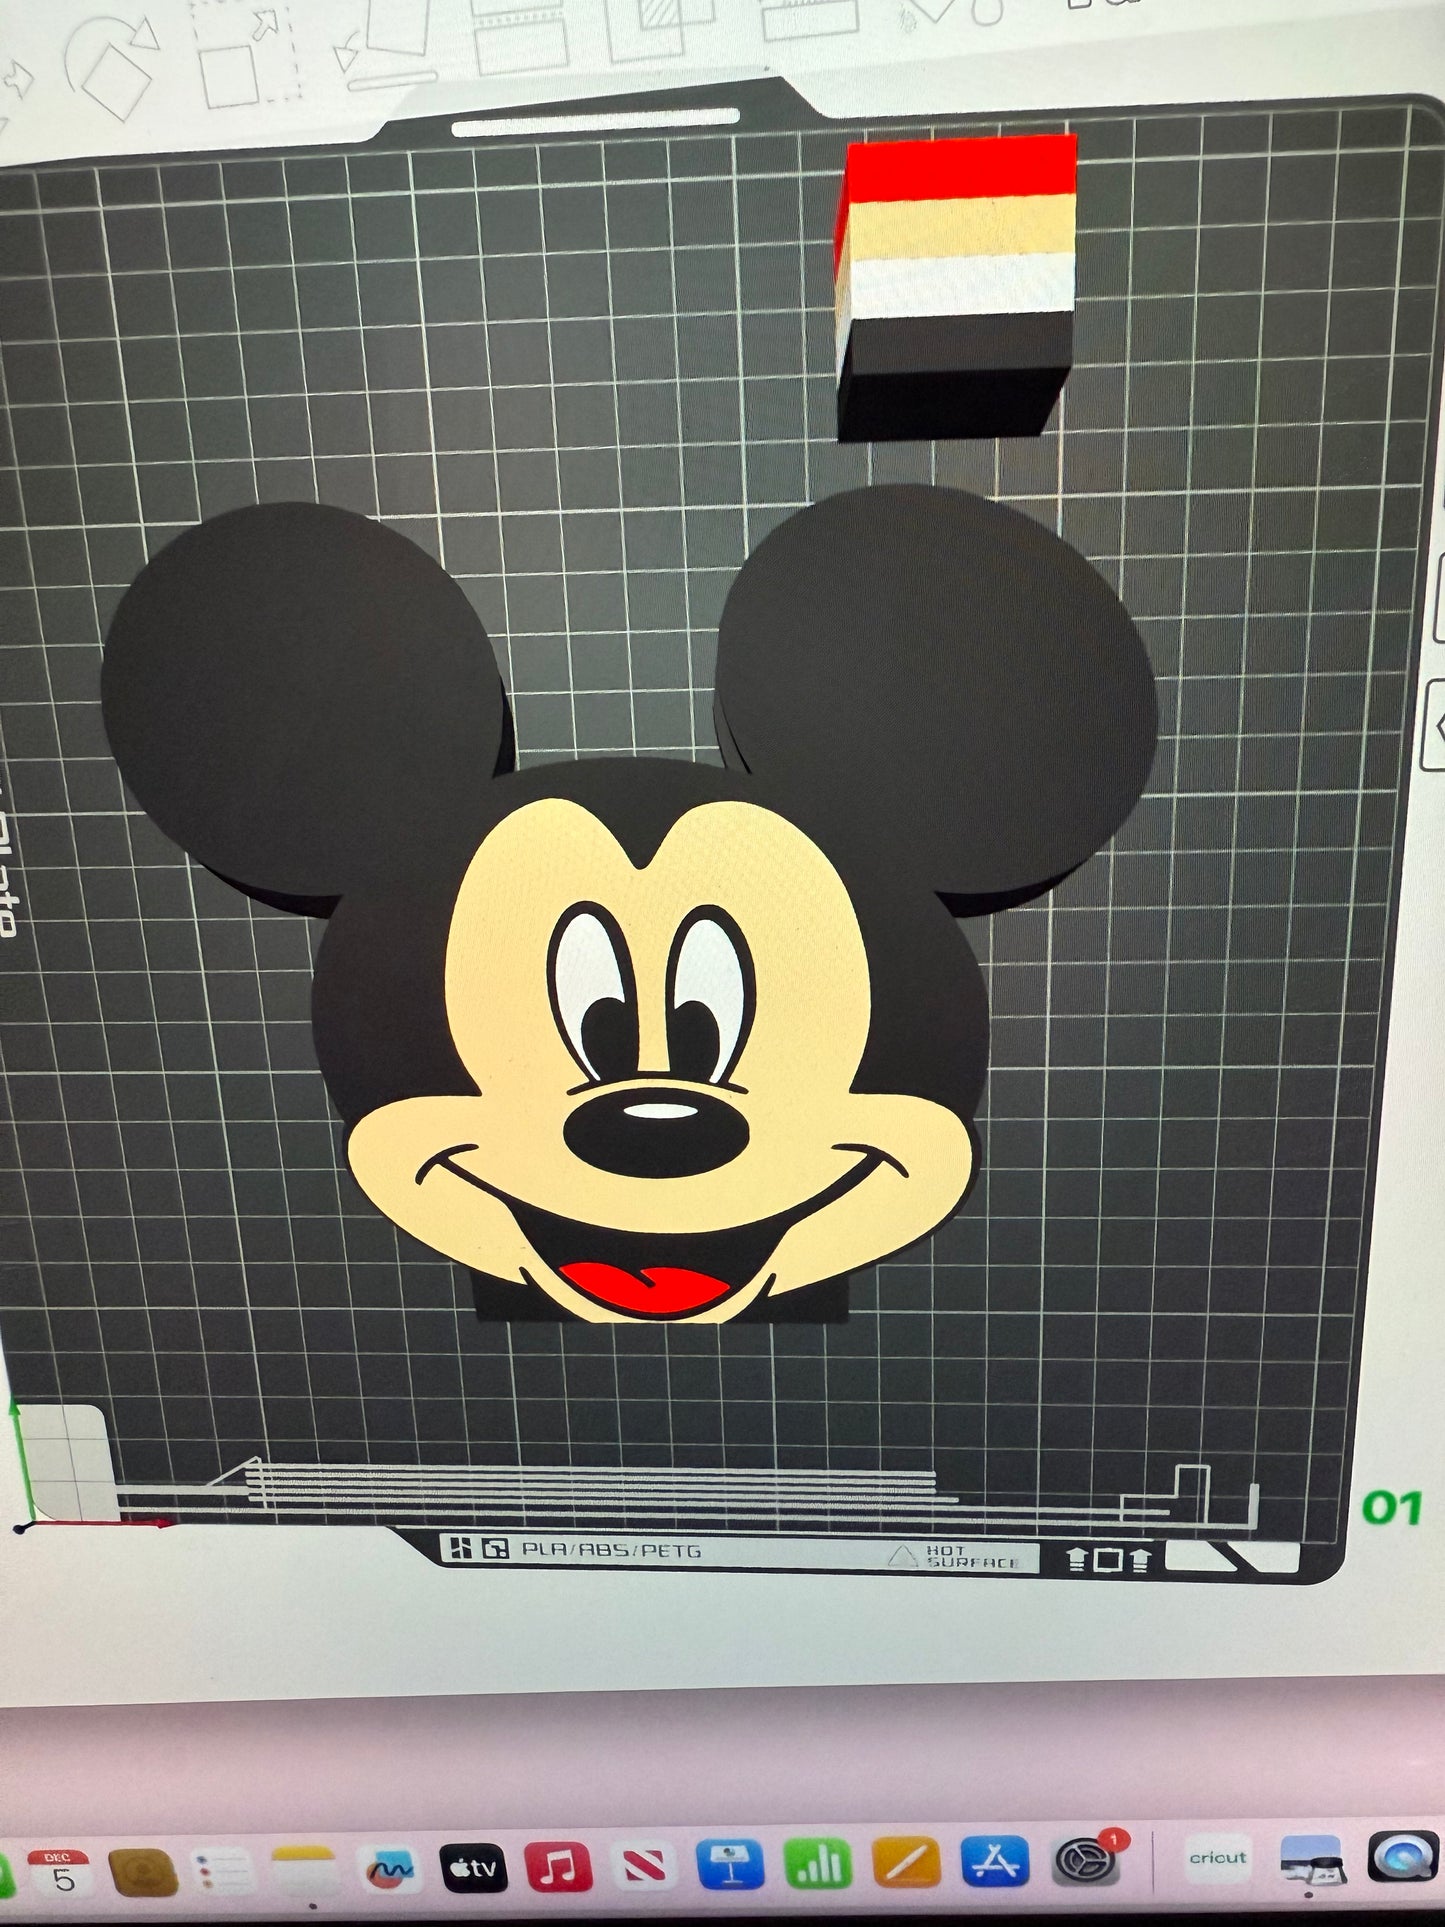Launch the App Store from the Dock
Screen dimensions: 1445x1927
[995, 1861]
